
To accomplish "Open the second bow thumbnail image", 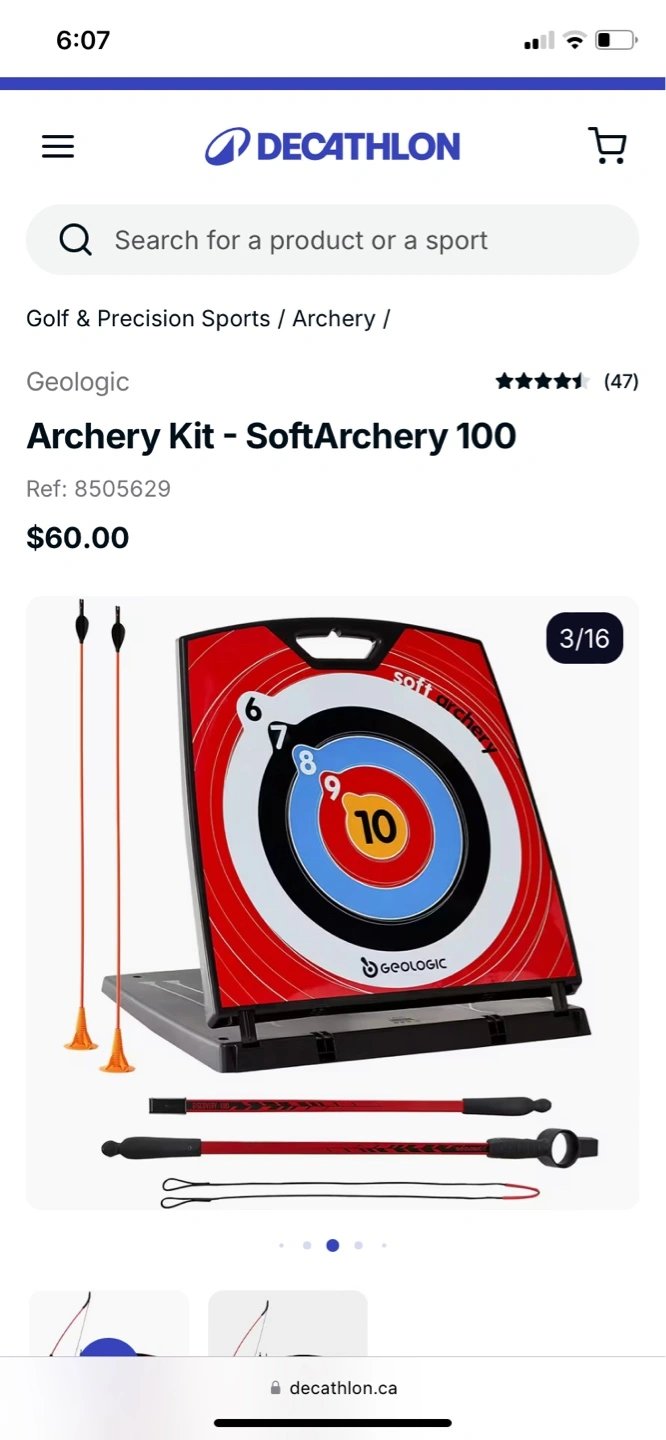I will point(288,1323).
